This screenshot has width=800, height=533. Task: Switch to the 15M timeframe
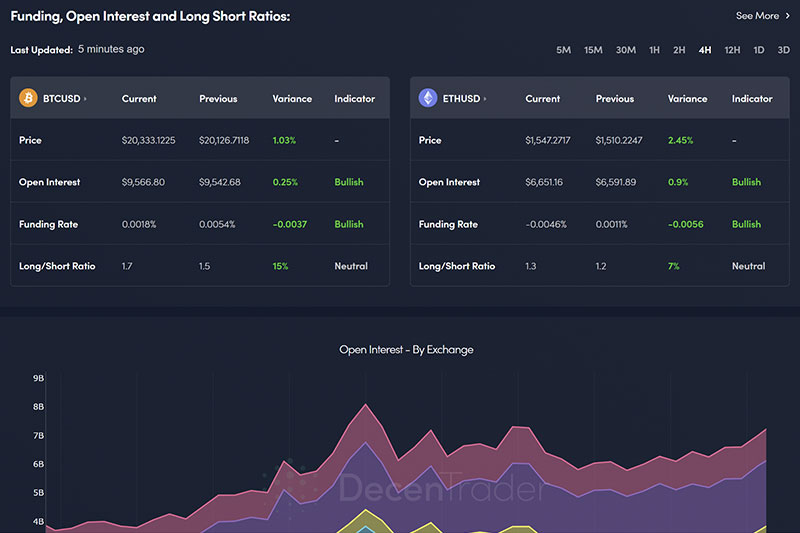point(593,50)
